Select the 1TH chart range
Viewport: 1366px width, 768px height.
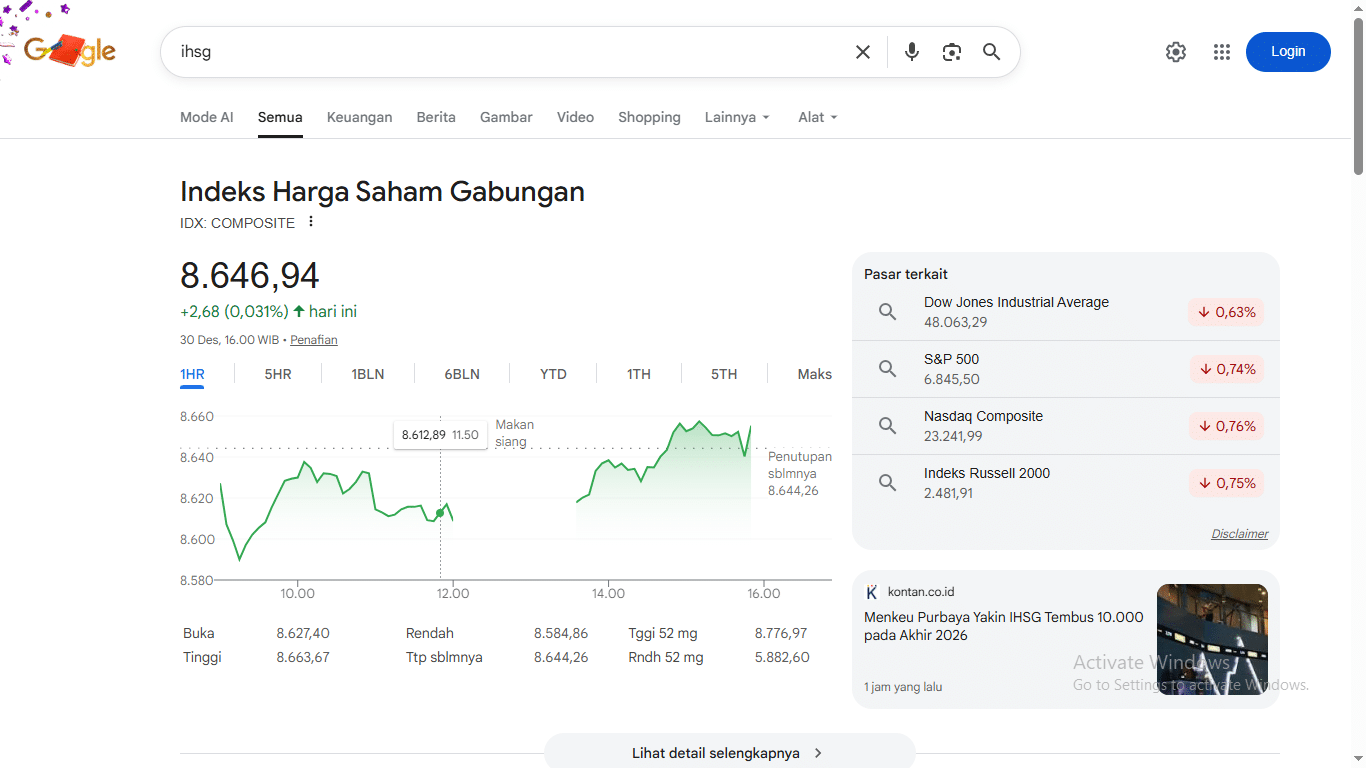(x=639, y=374)
